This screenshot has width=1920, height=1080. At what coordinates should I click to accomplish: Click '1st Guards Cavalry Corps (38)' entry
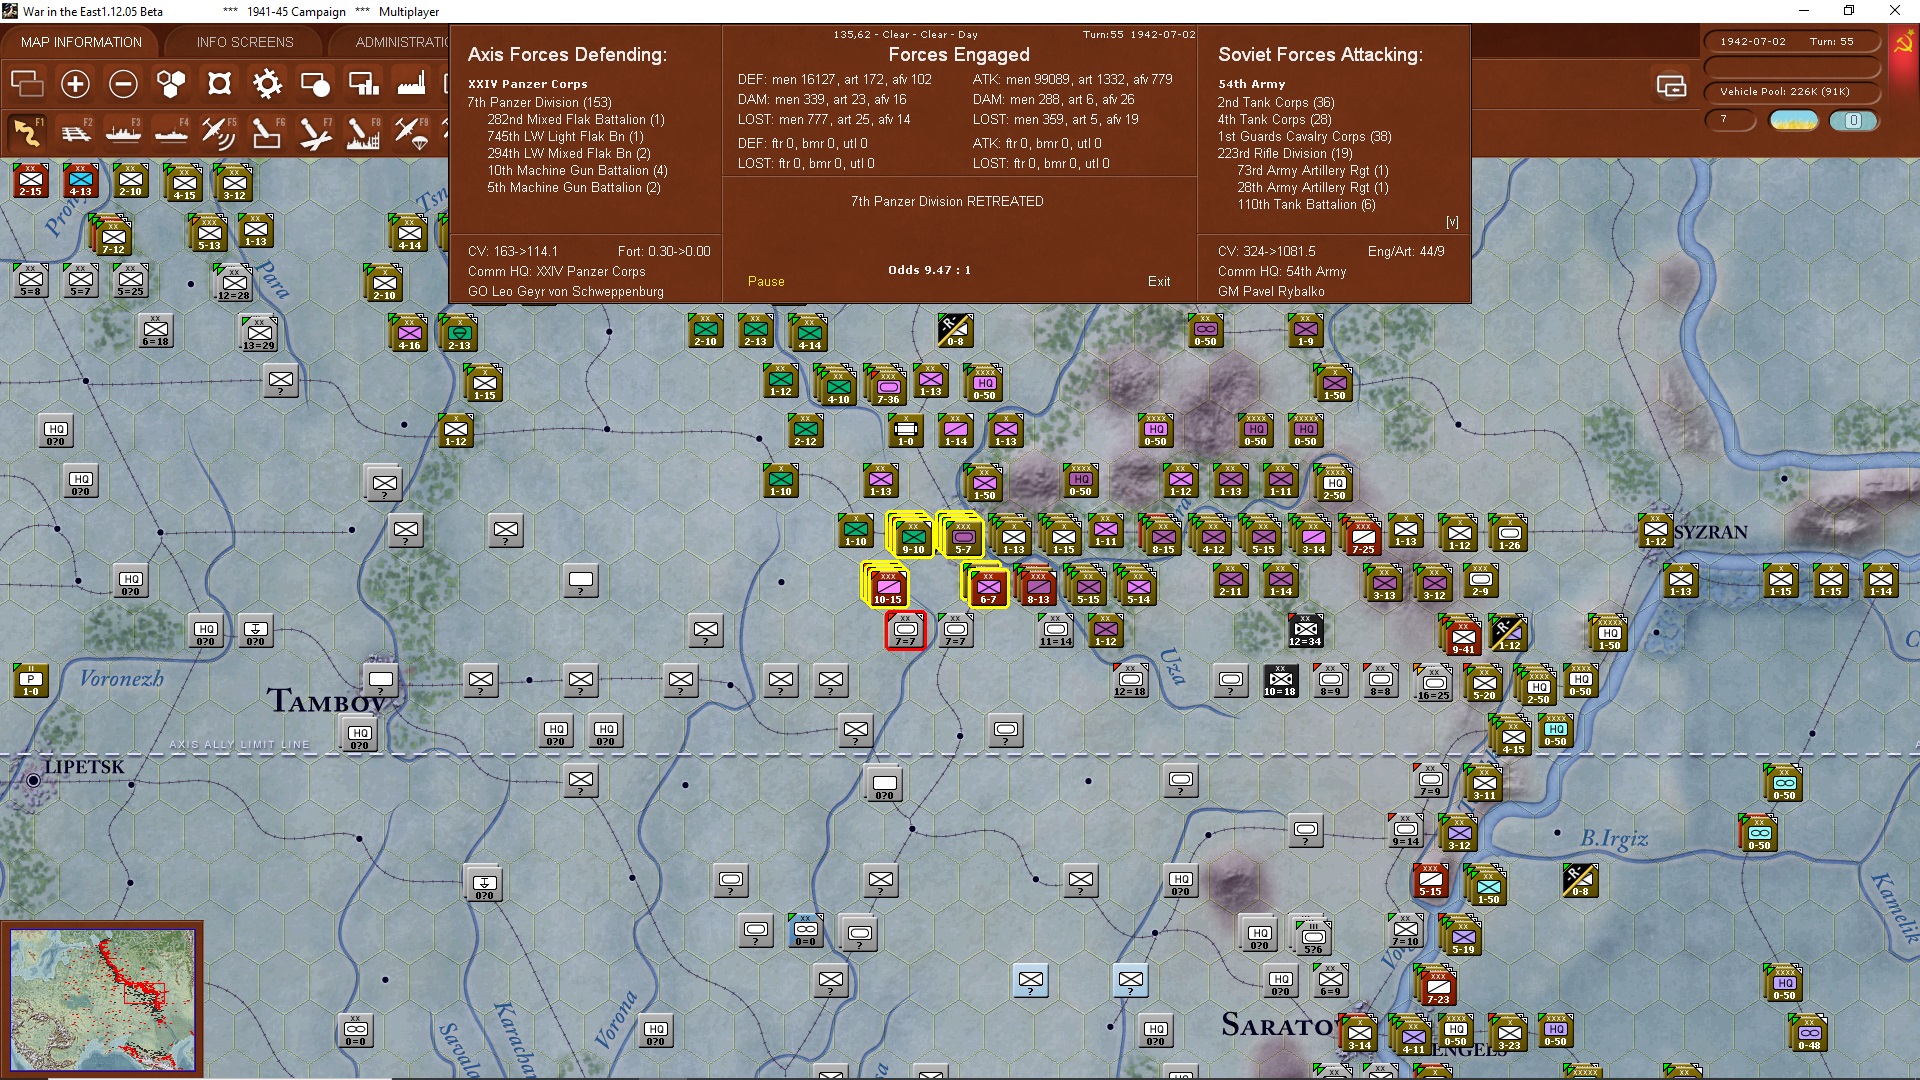(1304, 136)
